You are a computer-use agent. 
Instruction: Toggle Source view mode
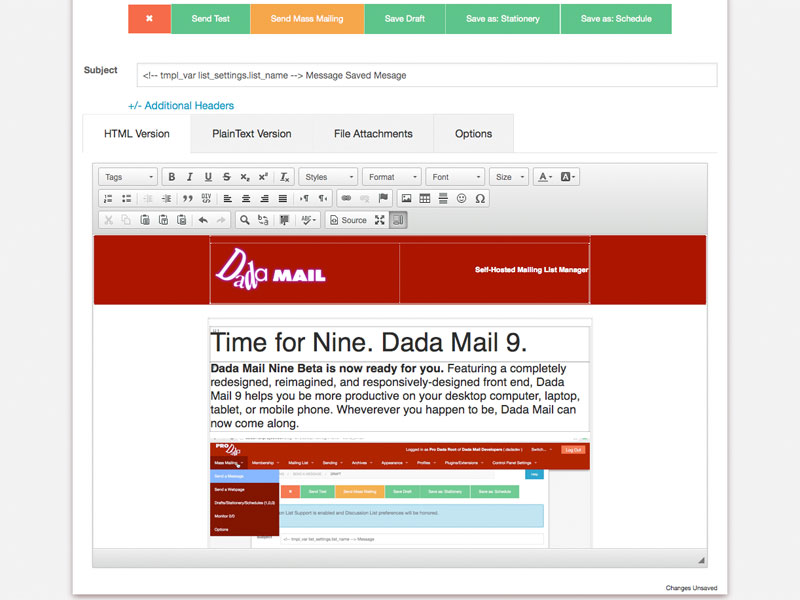point(347,220)
